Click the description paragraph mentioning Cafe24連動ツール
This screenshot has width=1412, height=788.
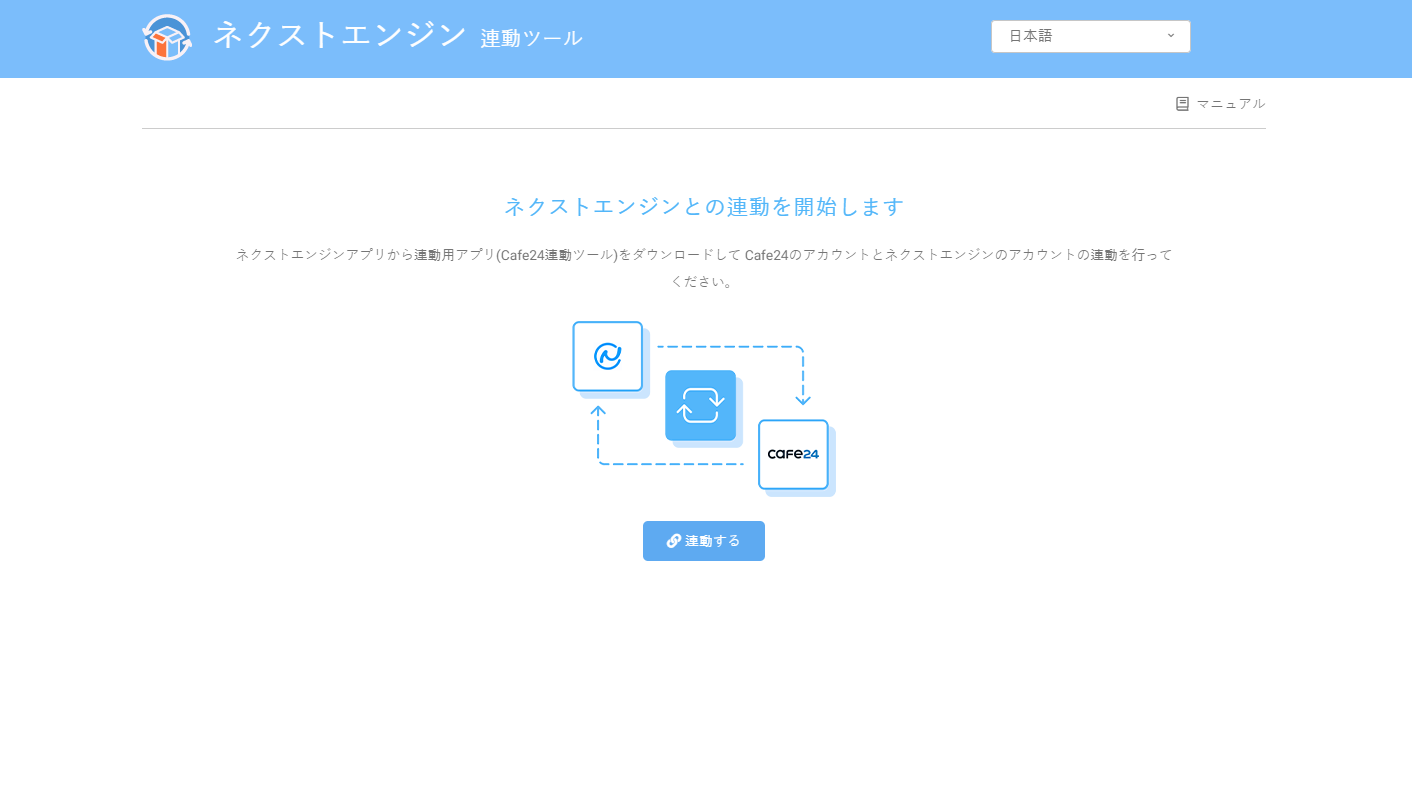(x=704, y=268)
